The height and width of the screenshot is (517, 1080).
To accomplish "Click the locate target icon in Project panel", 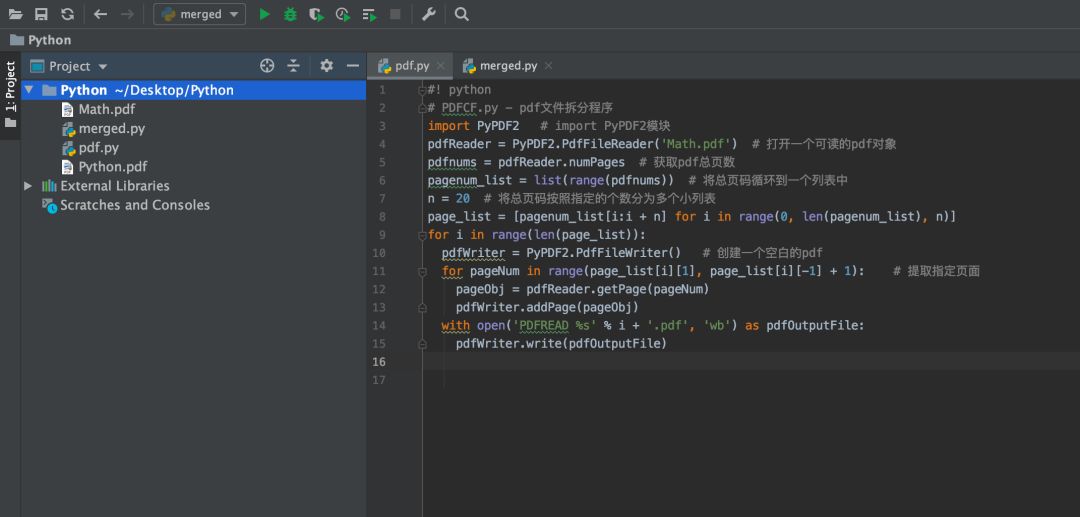I will [267, 66].
